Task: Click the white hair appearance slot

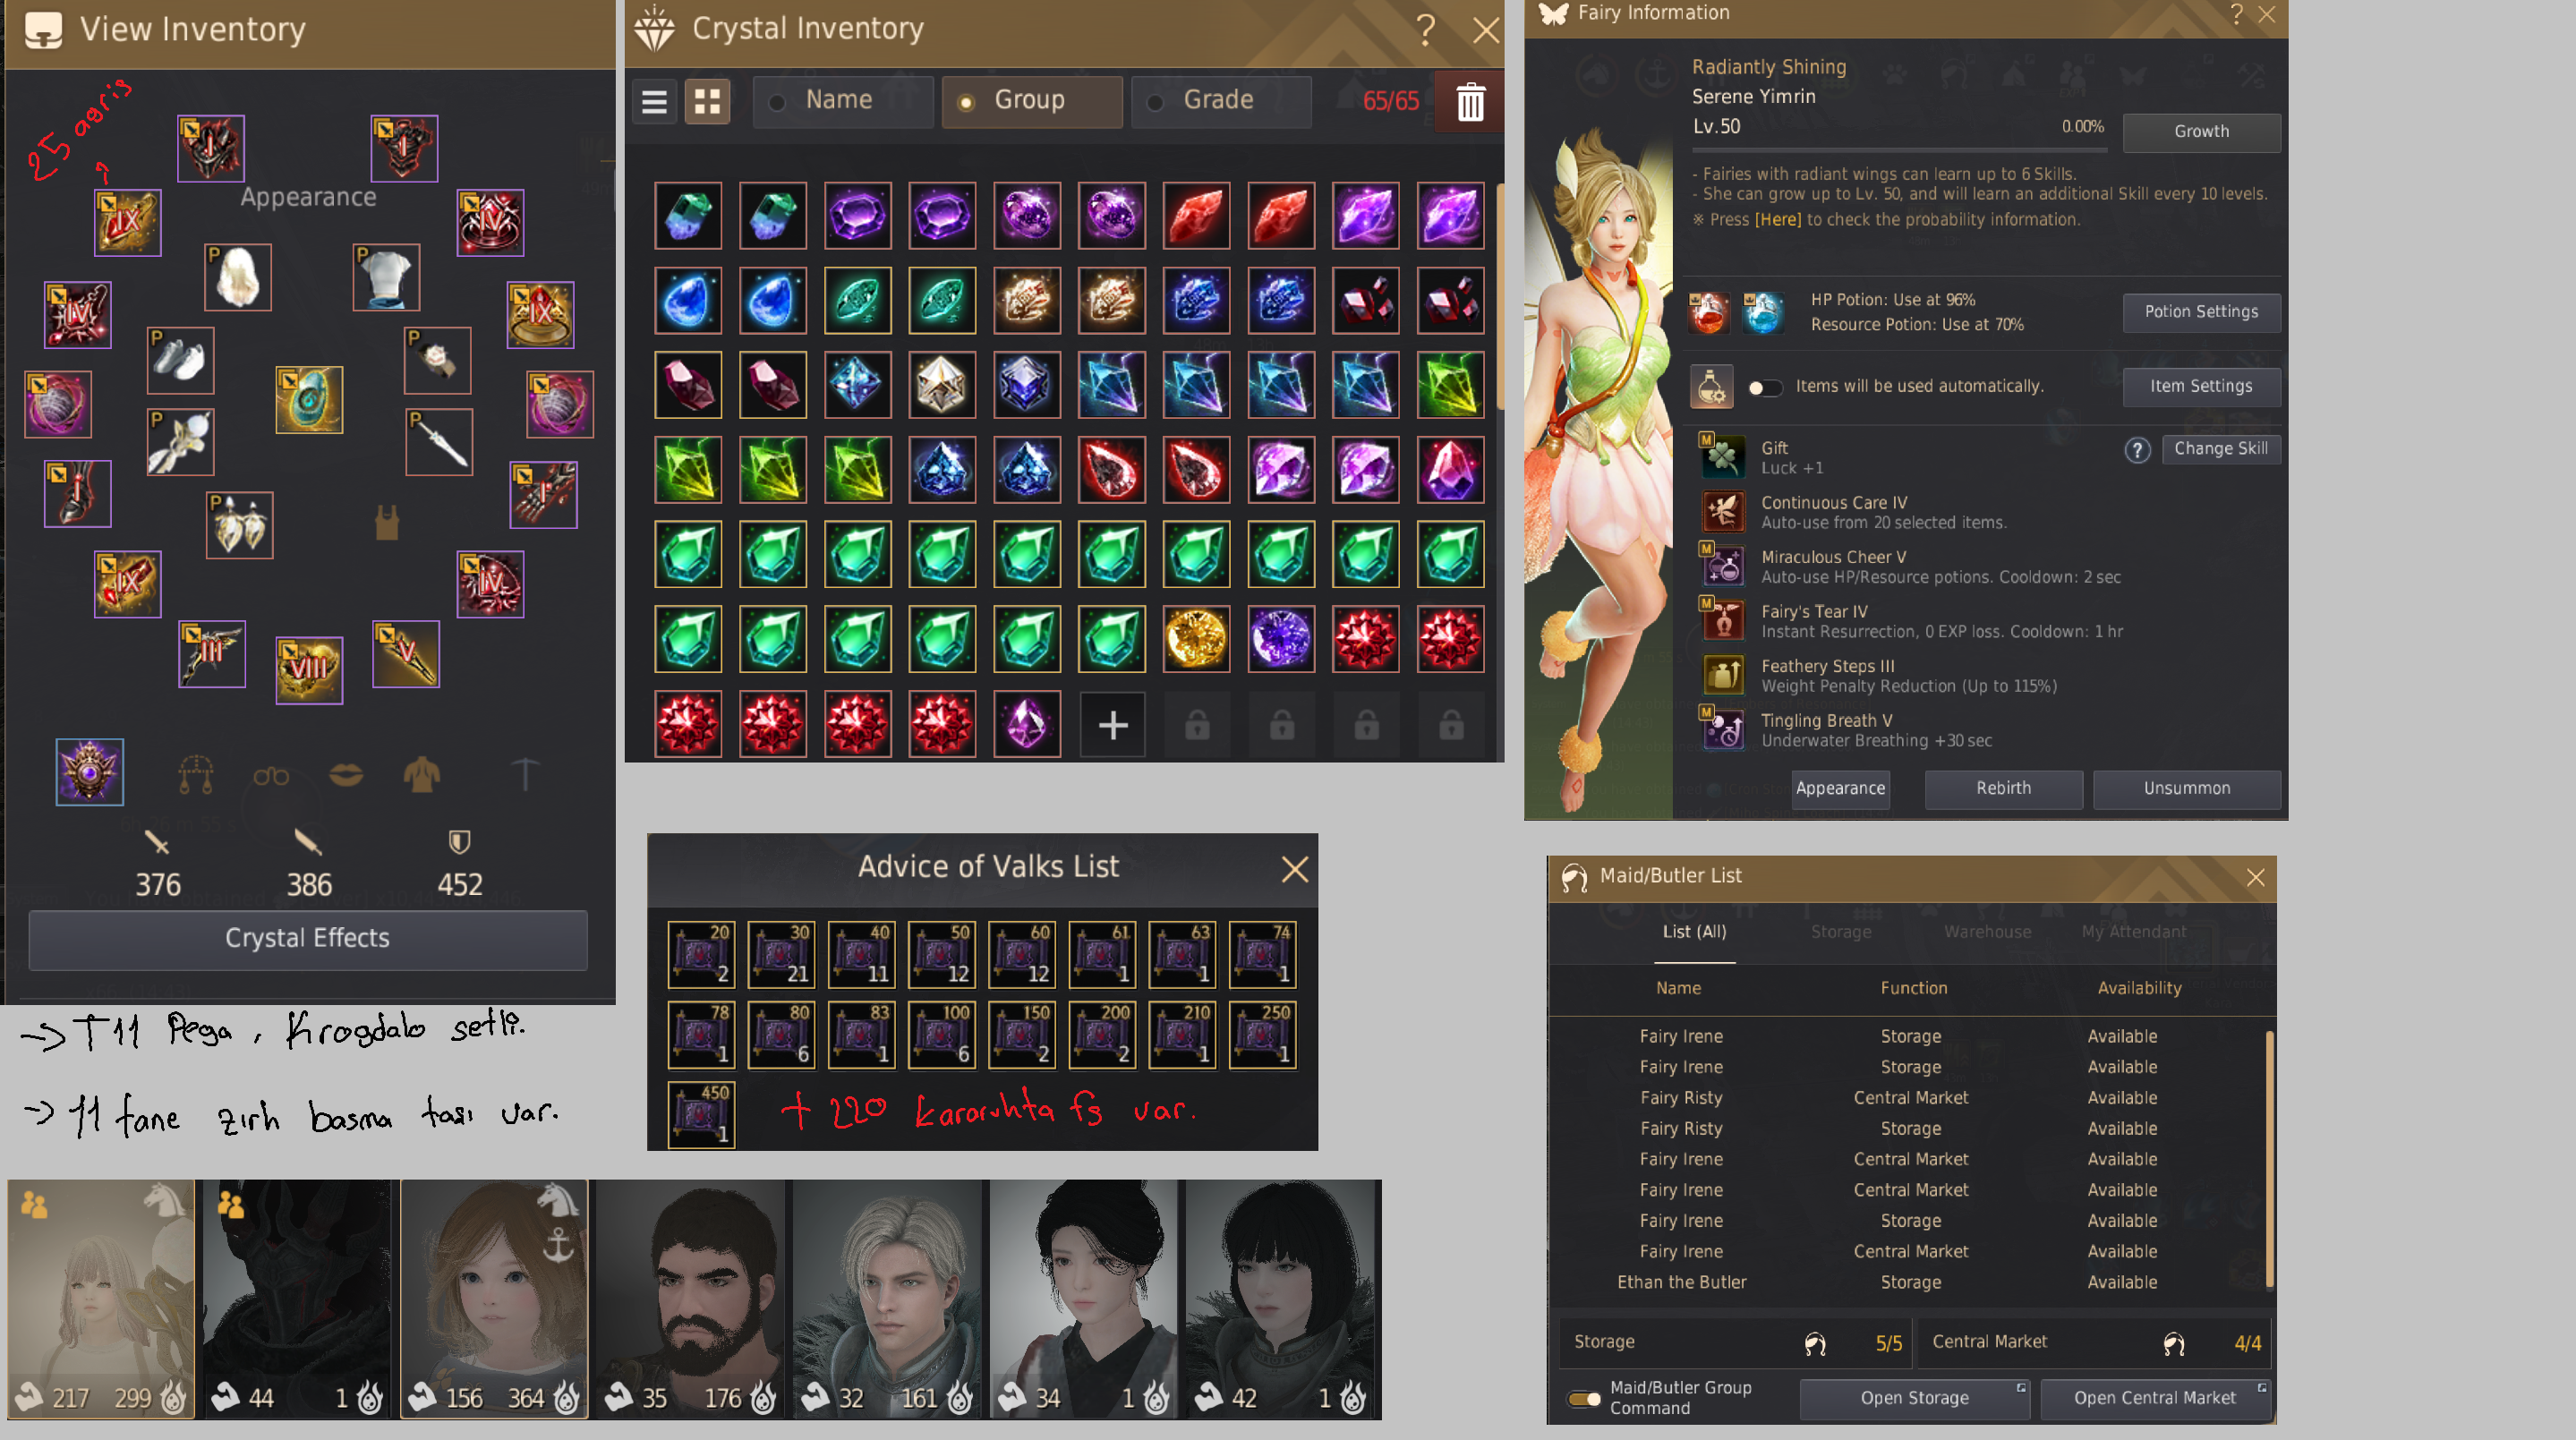Action: [x=238, y=277]
